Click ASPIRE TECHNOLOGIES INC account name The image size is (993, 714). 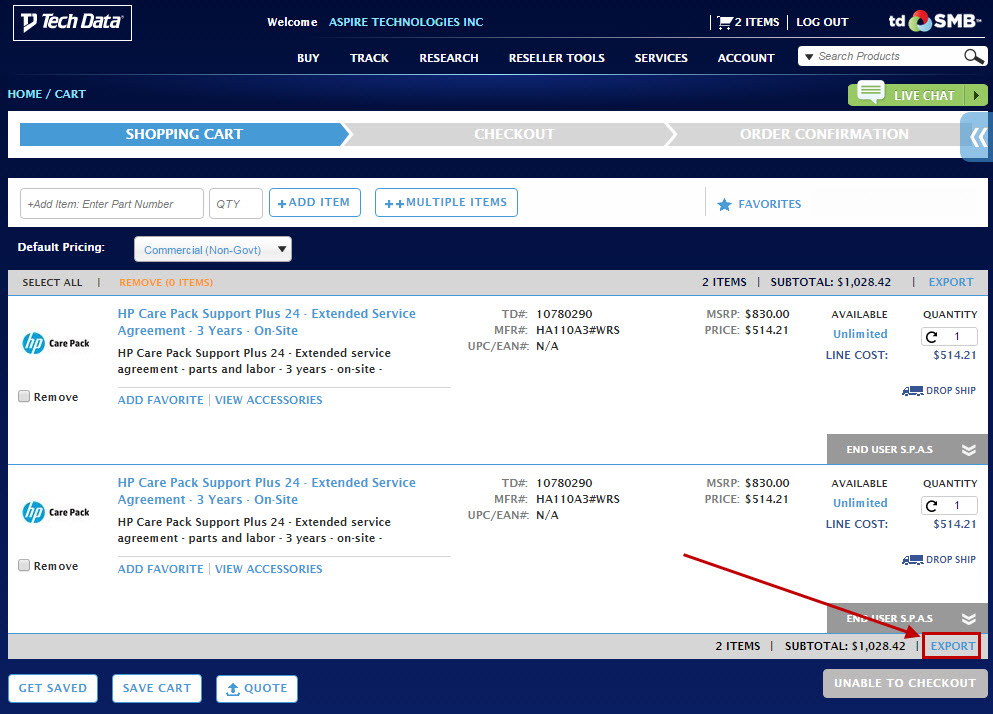pos(406,22)
